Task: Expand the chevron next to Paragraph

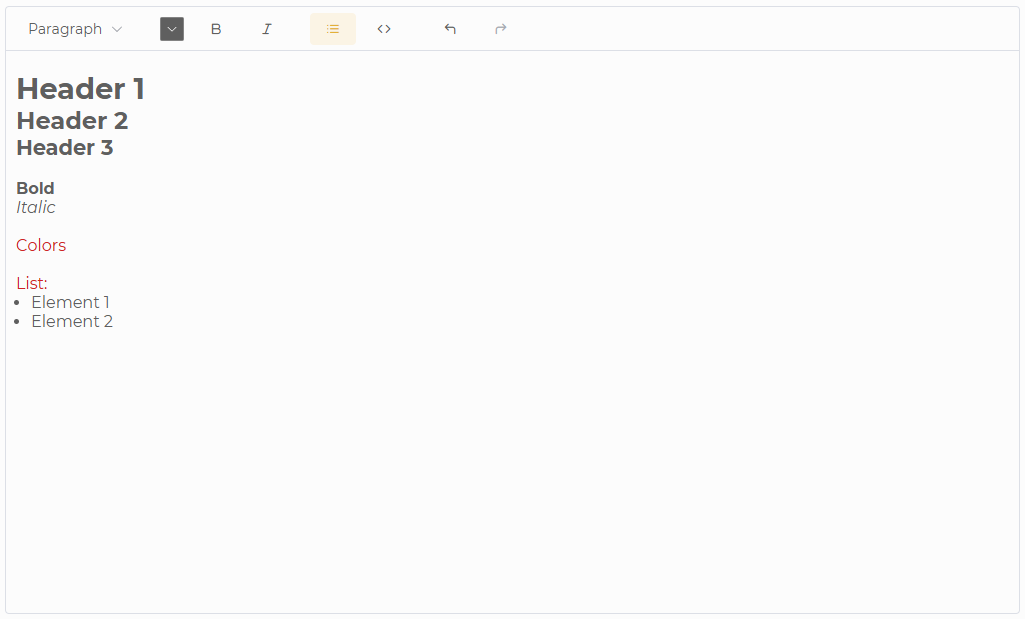Action: [117, 28]
